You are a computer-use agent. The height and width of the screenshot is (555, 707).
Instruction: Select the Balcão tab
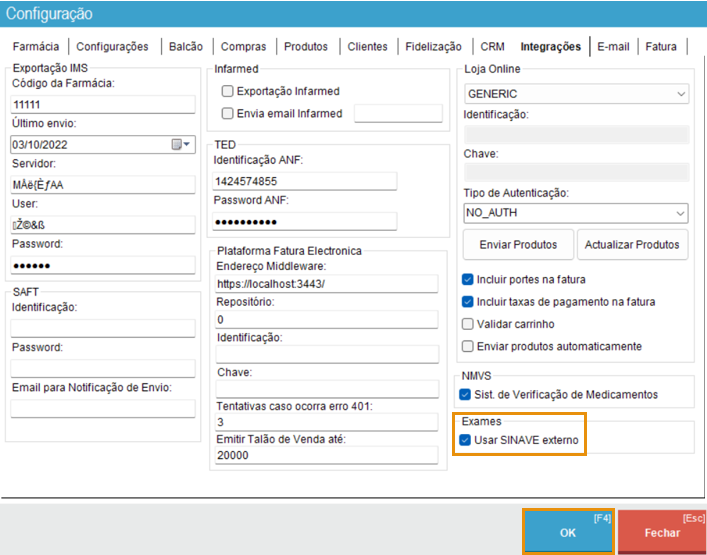coord(186,46)
